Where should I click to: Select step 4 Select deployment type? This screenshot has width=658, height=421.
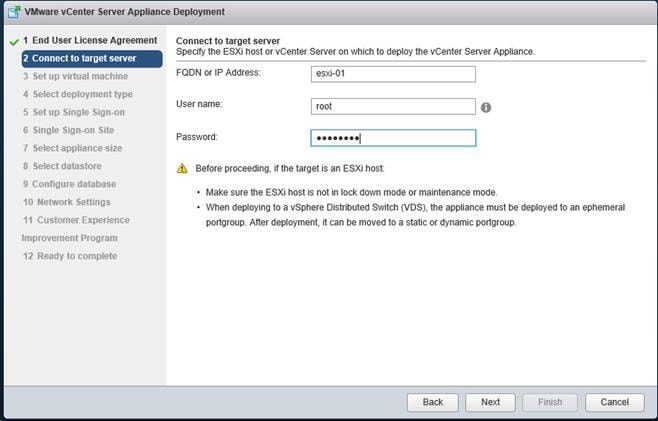pos(78,94)
